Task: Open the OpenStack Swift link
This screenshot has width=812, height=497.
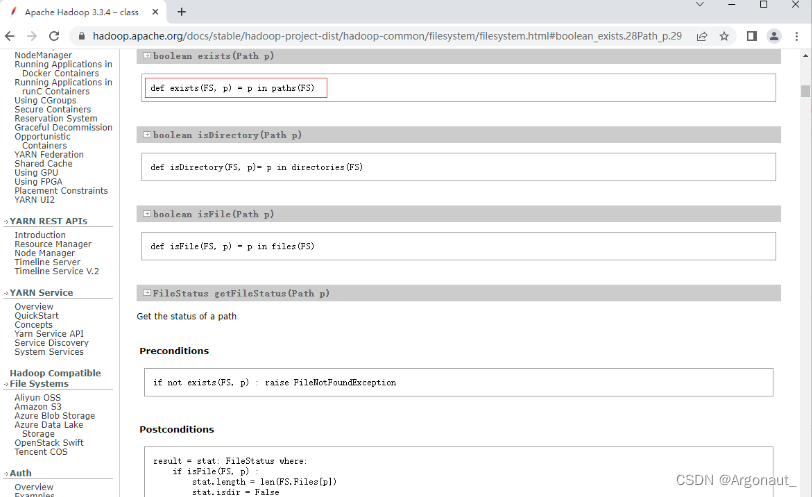Action: 49,443
